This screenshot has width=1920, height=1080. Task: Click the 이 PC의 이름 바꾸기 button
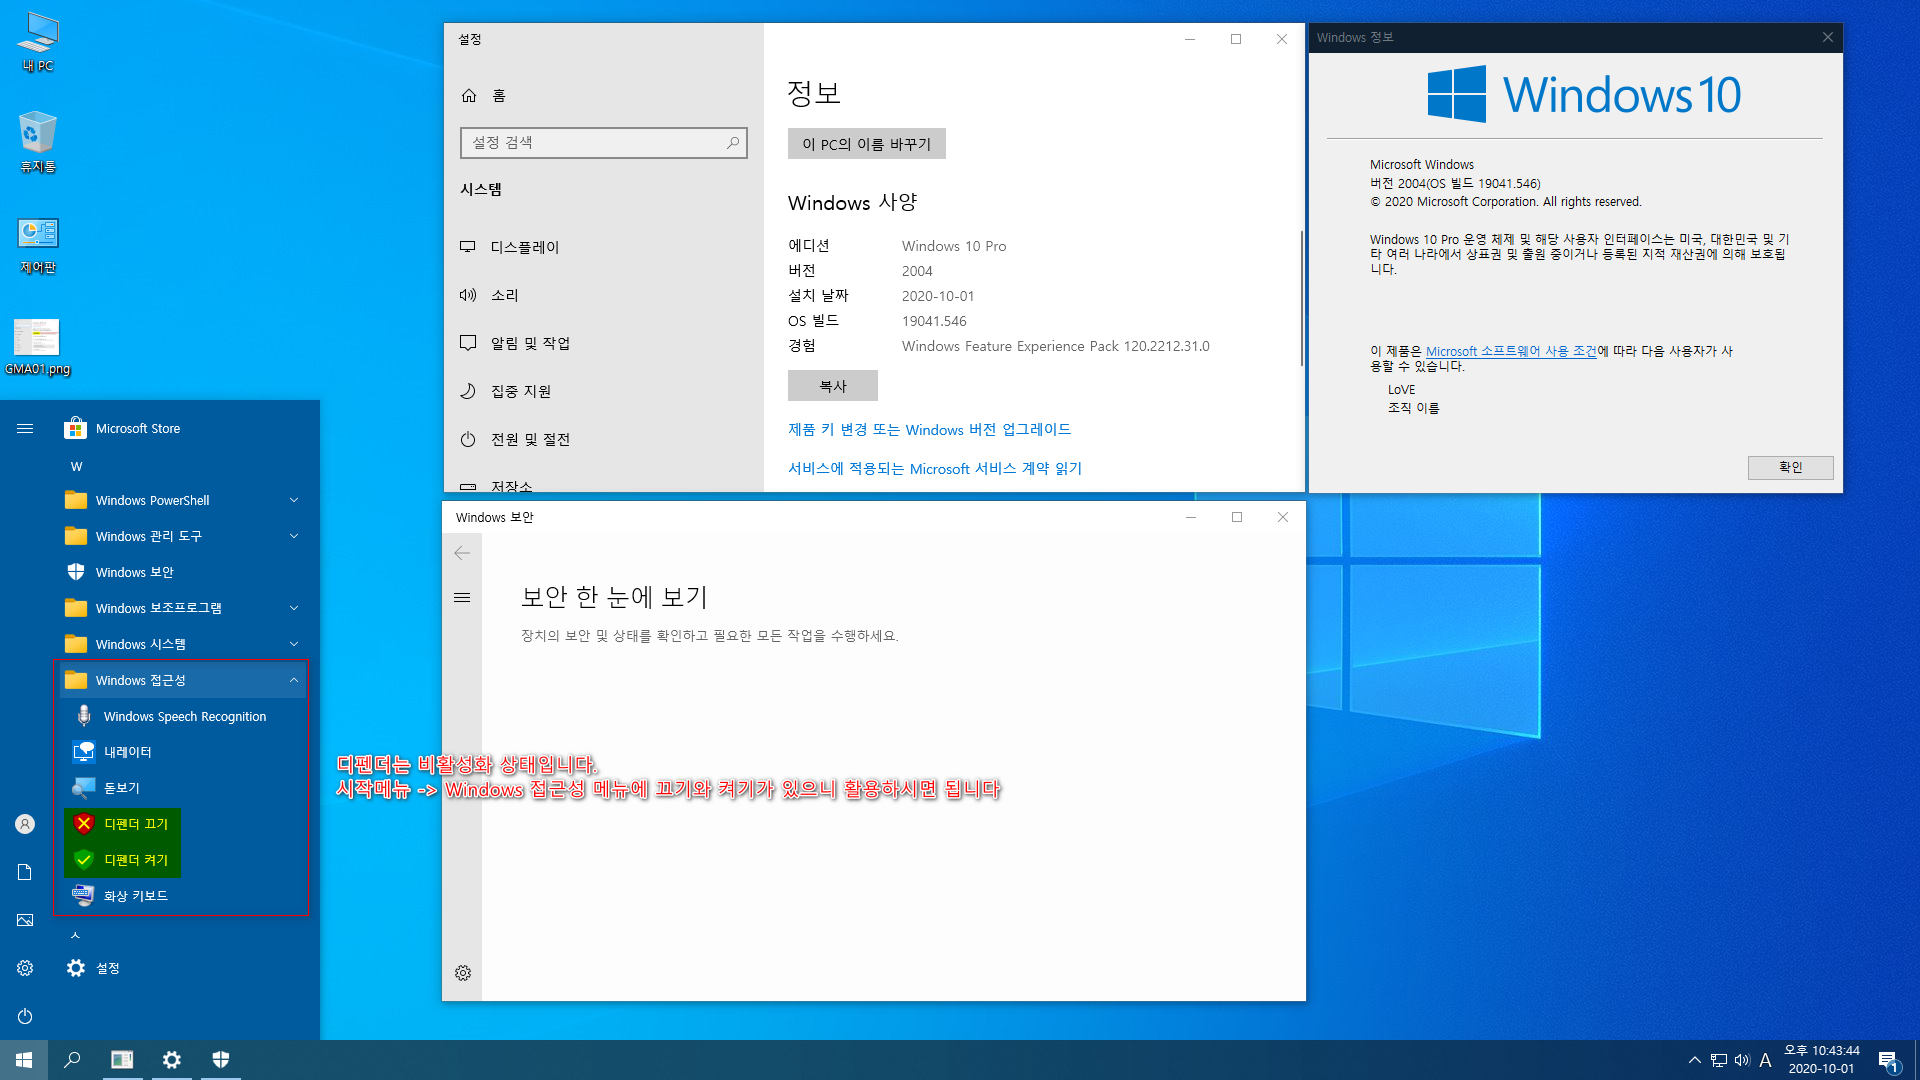(866, 144)
